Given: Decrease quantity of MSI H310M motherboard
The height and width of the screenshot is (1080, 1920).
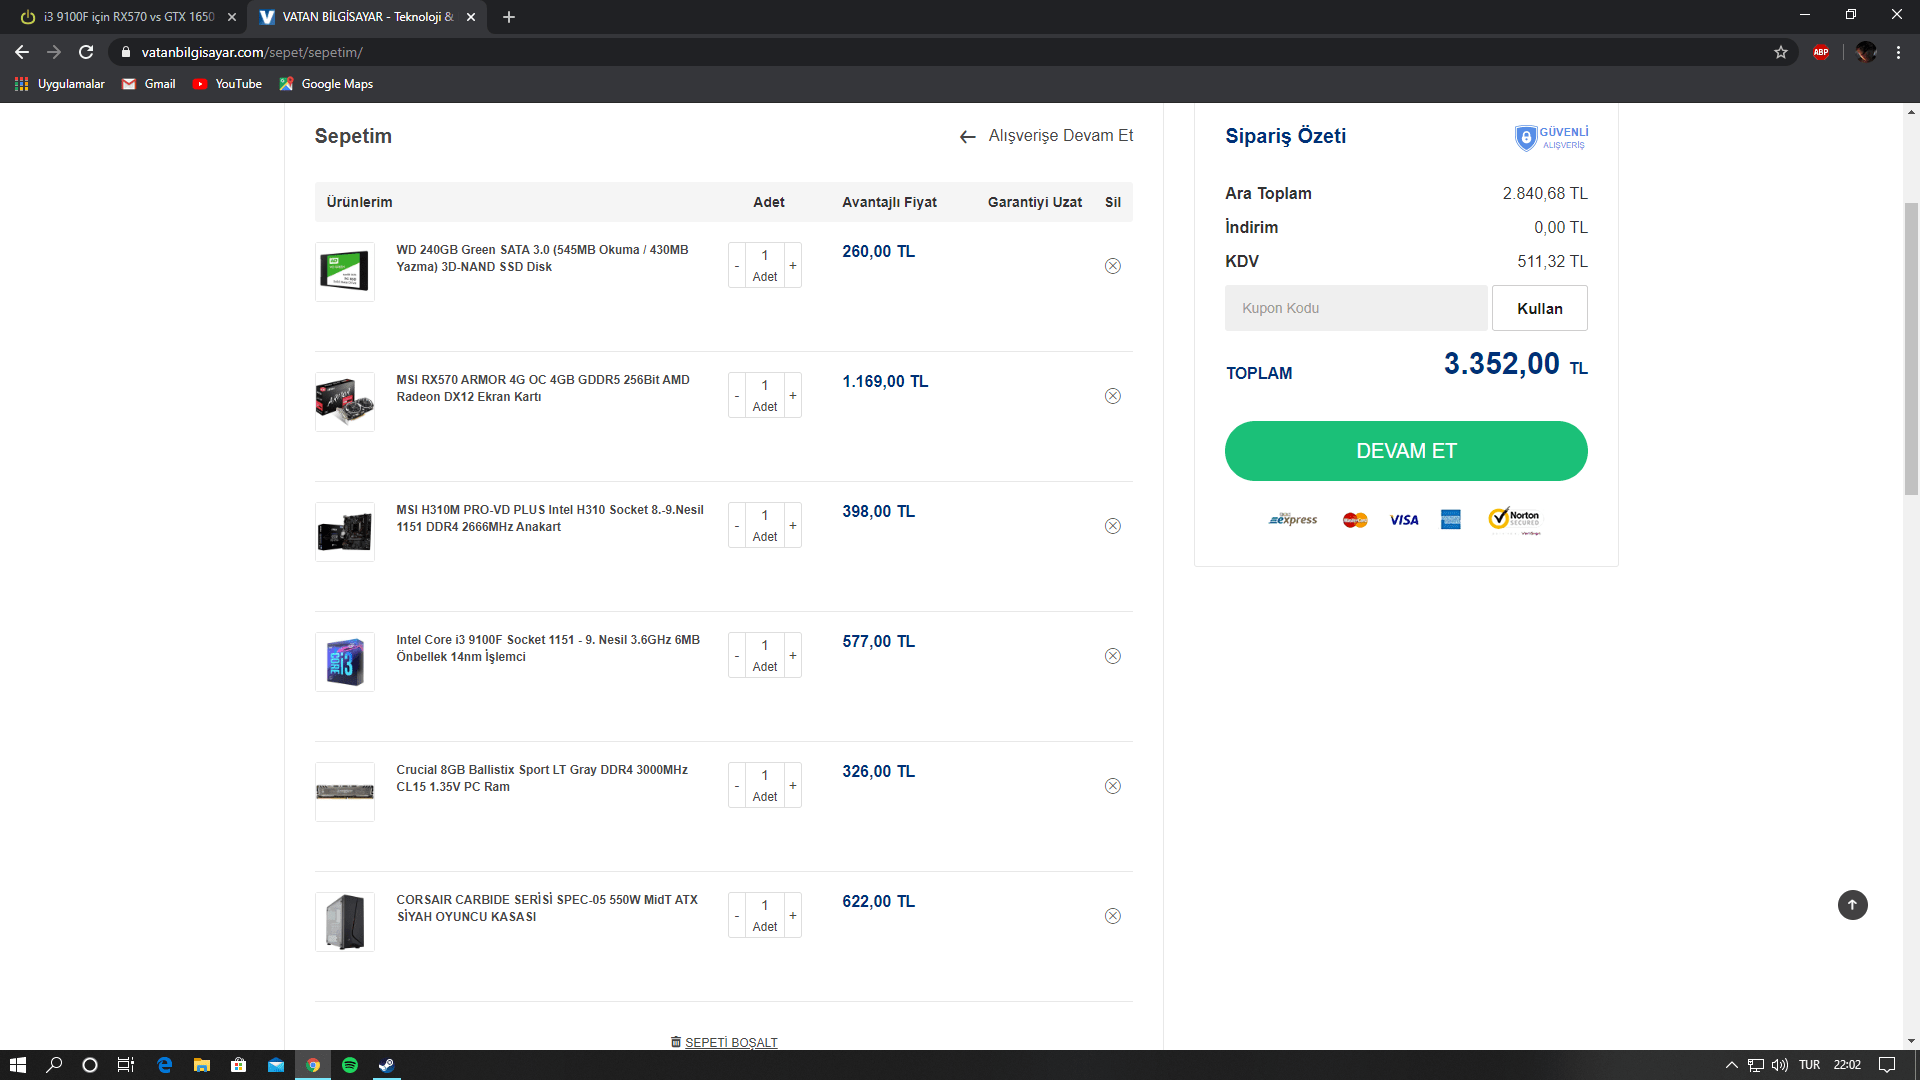Looking at the screenshot, I should pos(737,526).
